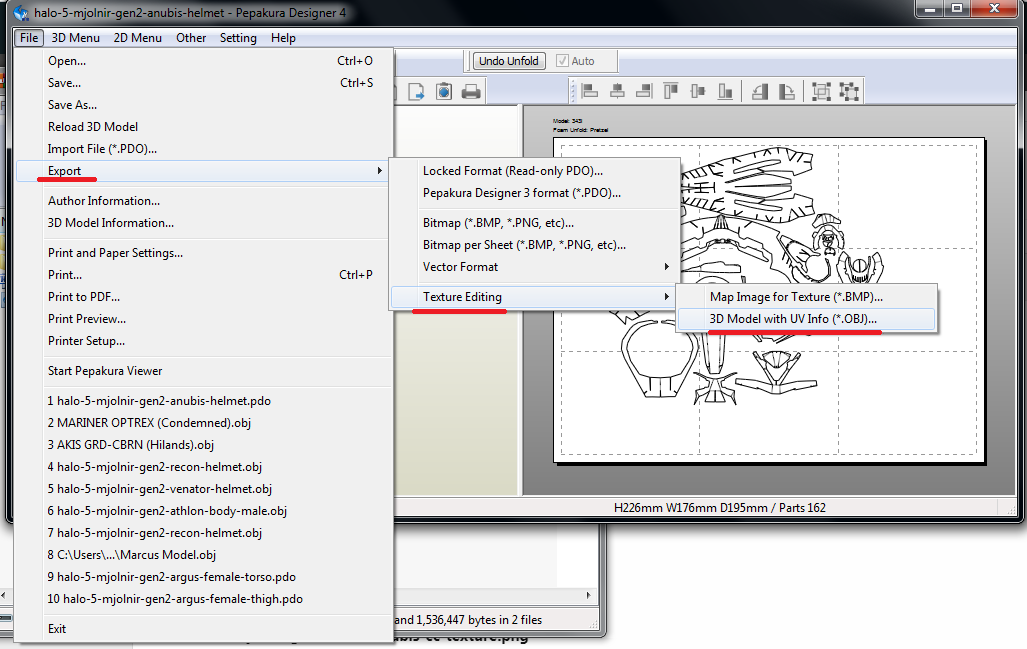
Task: Select Bitmap (*.BMP, *.PNG, etc)...
Action: 534,223
